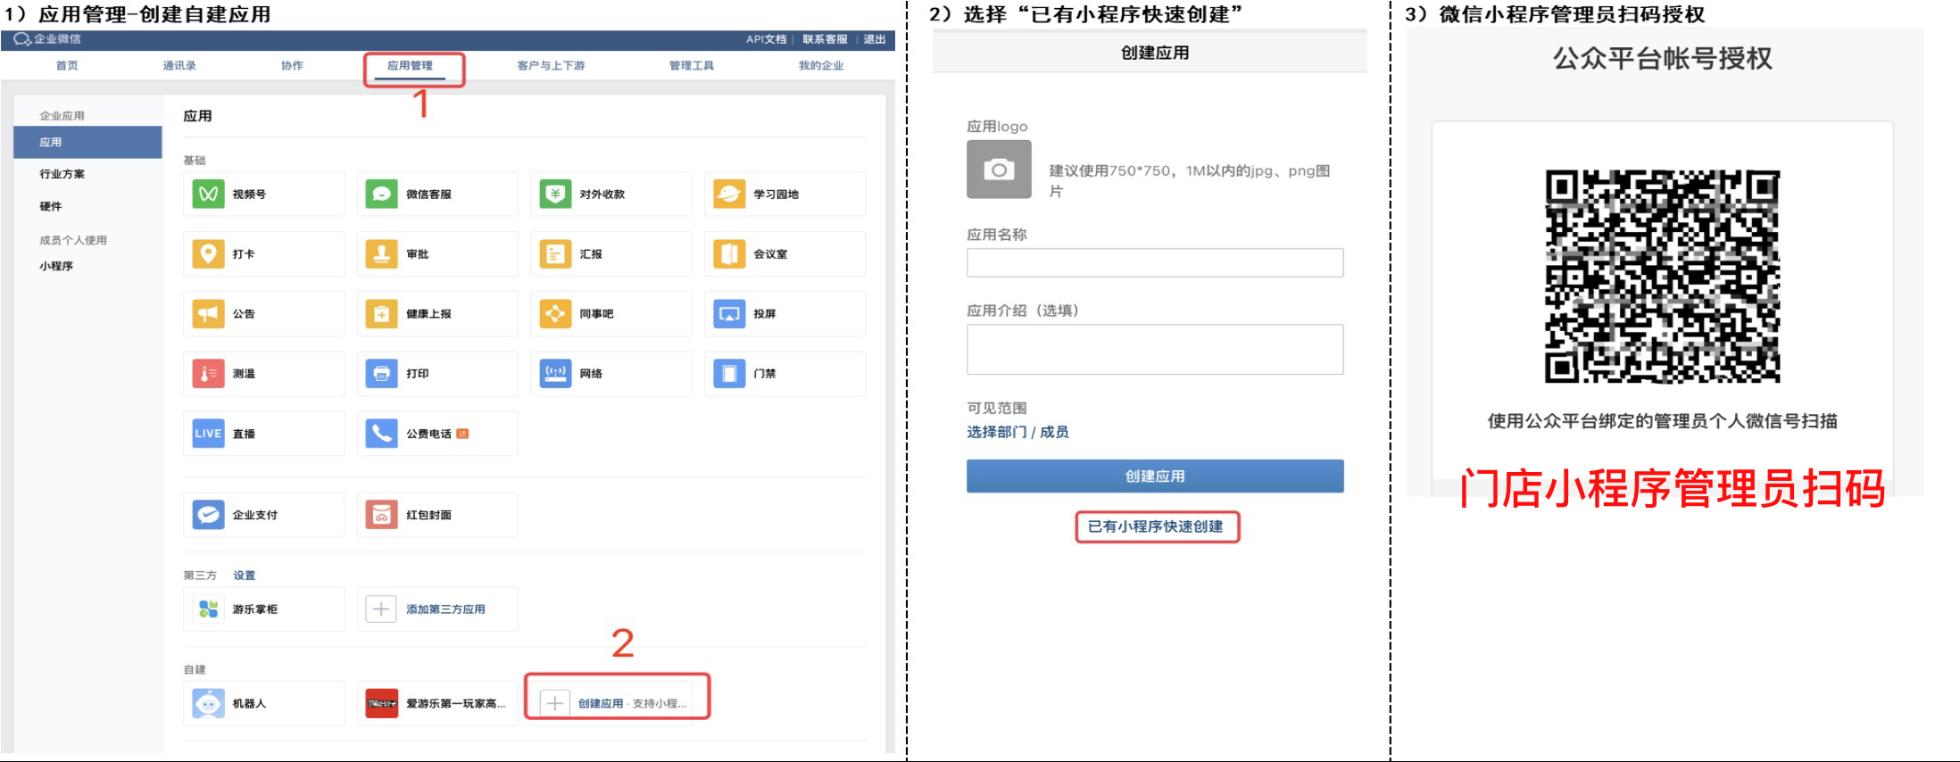Open the 打印 app icon
Screen dimensions: 1960x762
381,374
